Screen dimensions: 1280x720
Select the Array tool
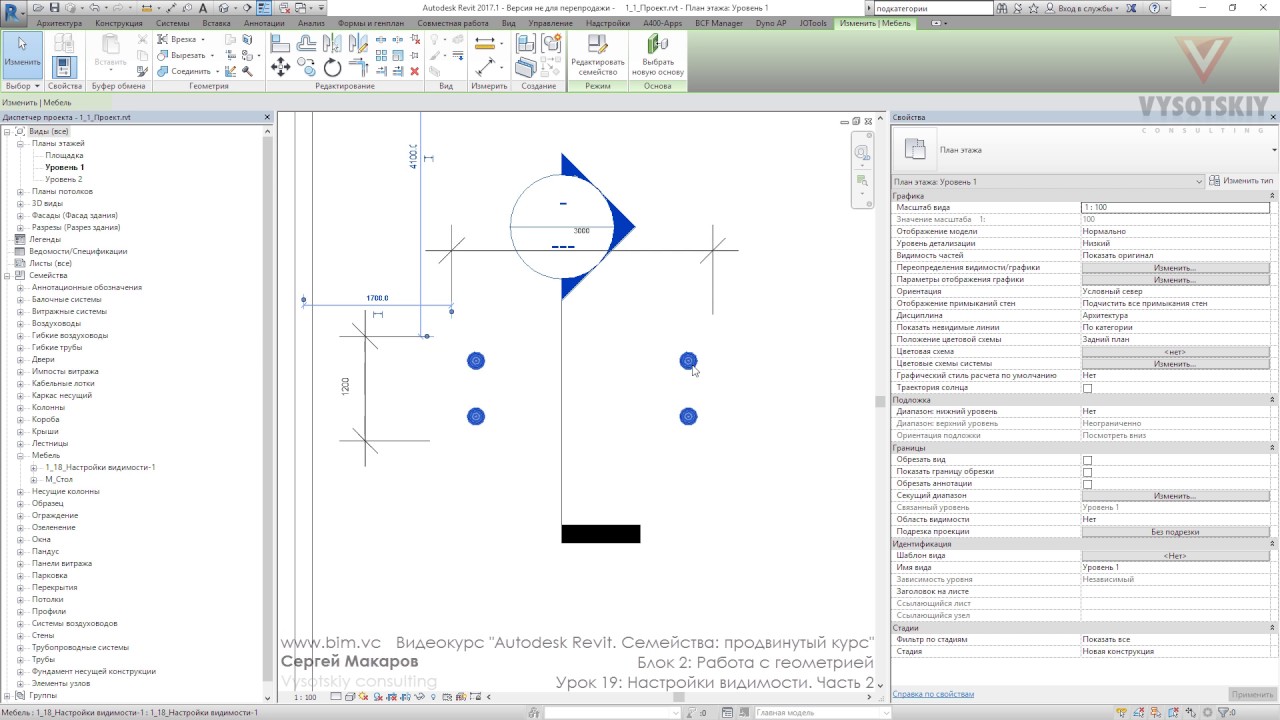381,54
